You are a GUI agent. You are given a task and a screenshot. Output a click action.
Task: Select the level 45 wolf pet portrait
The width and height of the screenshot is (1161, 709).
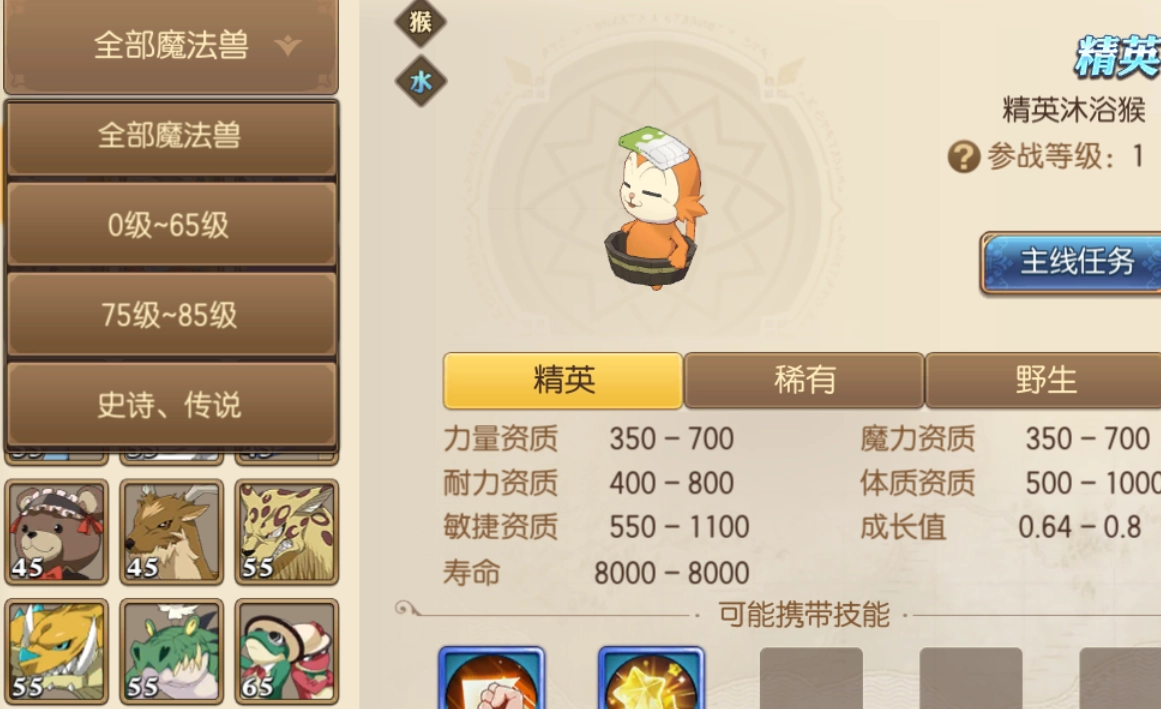tap(172, 531)
